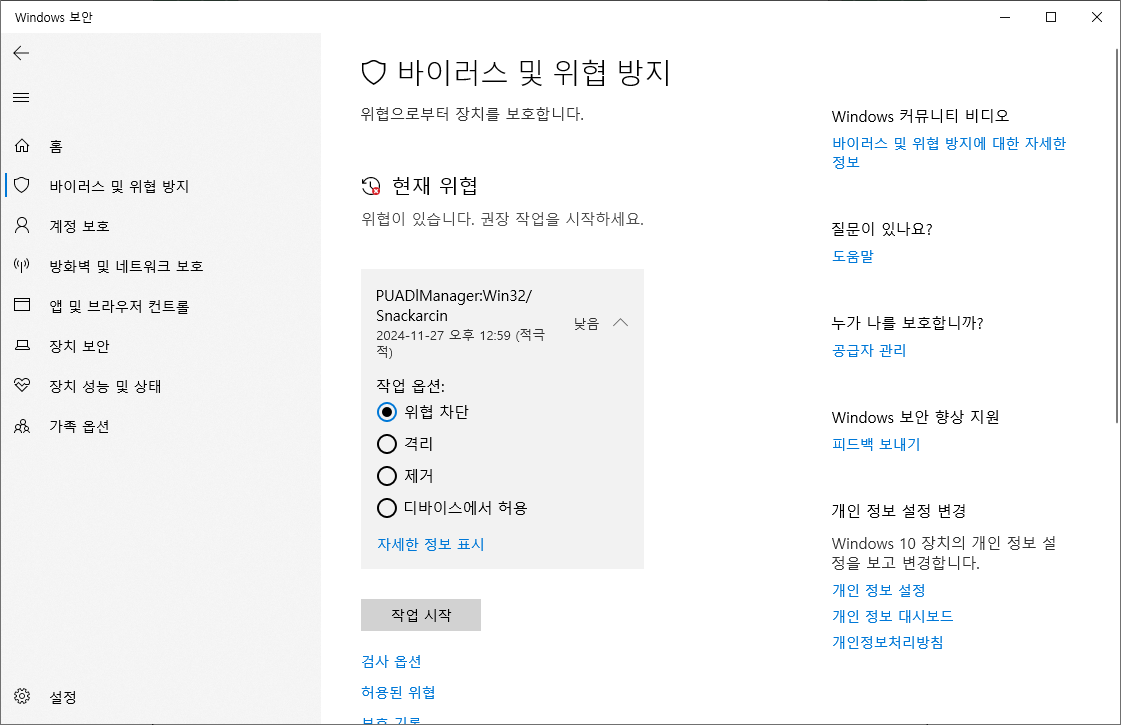Viewport: 1121px width, 725px height.
Task: Click 피드백 보내기 link
Action: pyautogui.click(x=876, y=444)
